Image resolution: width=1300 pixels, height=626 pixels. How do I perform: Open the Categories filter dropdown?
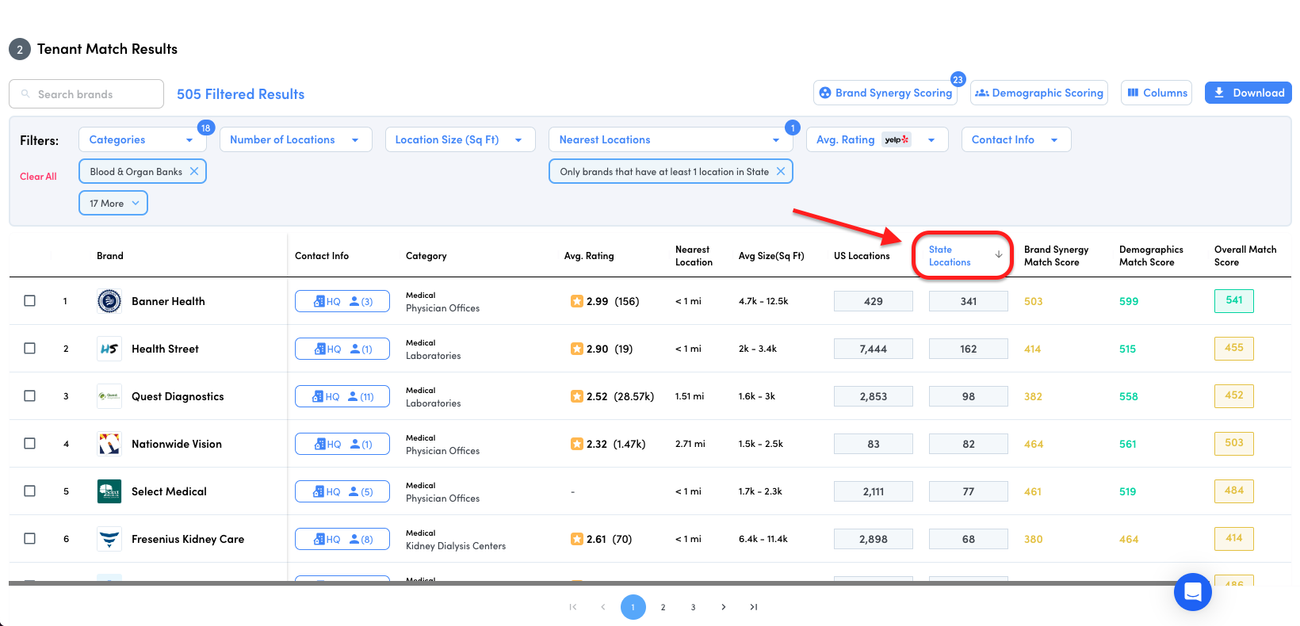click(142, 140)
